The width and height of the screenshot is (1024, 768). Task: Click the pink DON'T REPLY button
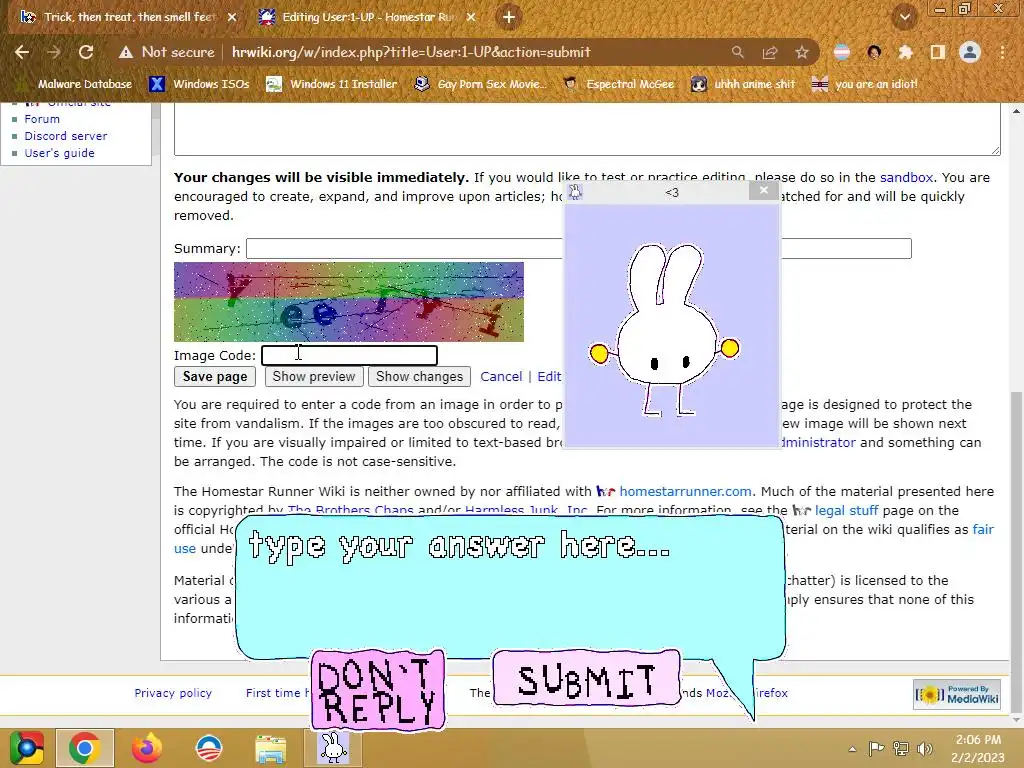tap(378, 690)
